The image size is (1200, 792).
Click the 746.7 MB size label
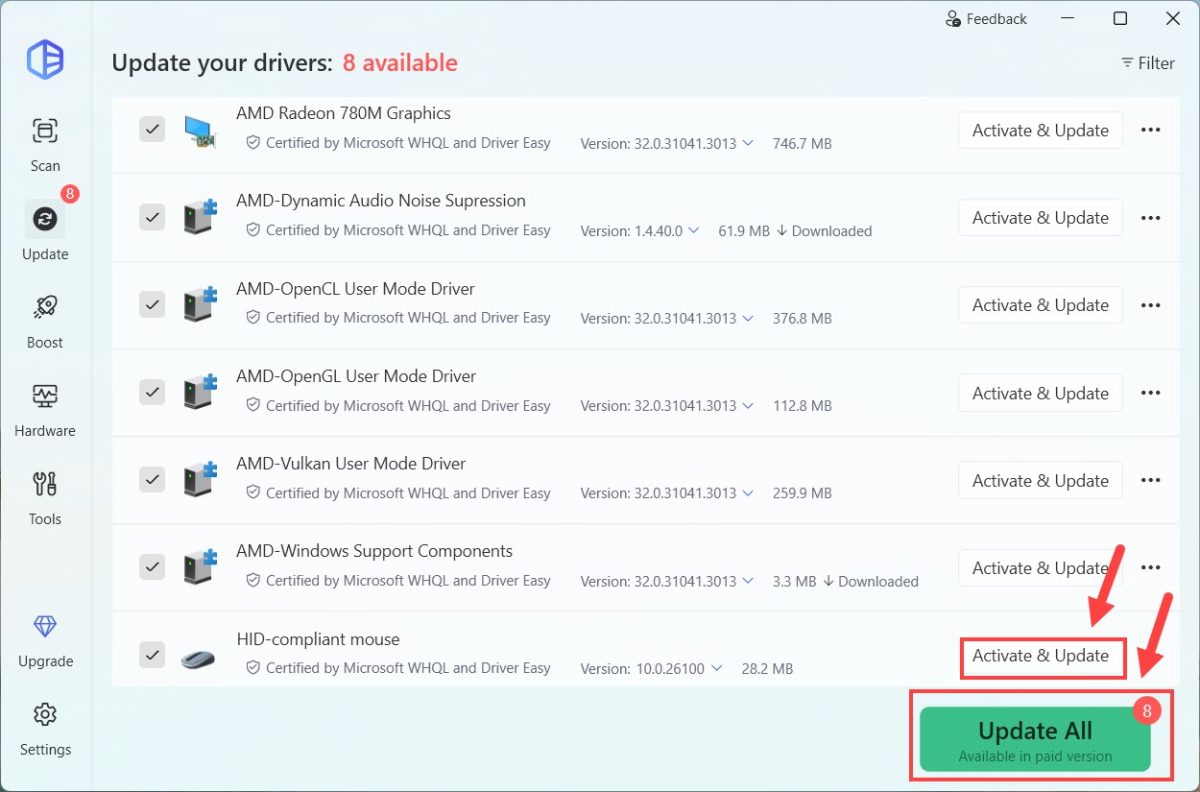(x=802, y=143)
